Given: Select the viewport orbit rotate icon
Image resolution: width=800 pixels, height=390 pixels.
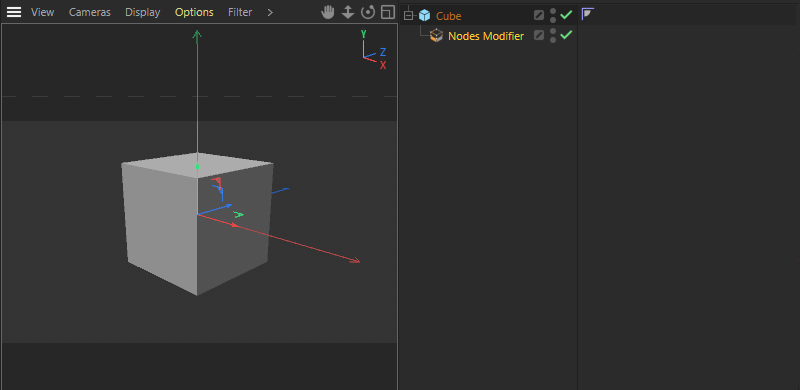Looking at the screenshot, I should [x=368, y=12].
